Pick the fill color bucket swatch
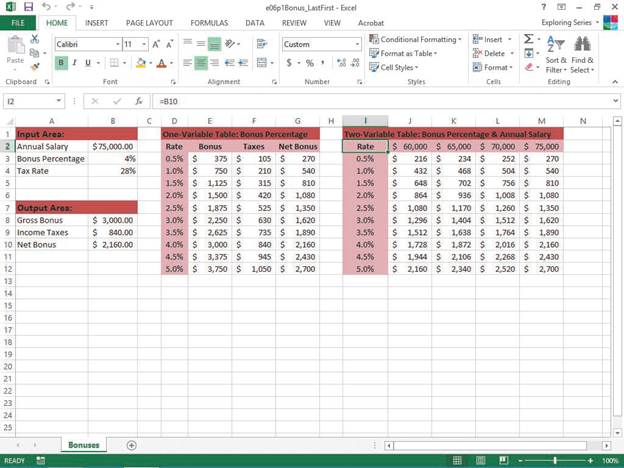 [x=141, y=63]
